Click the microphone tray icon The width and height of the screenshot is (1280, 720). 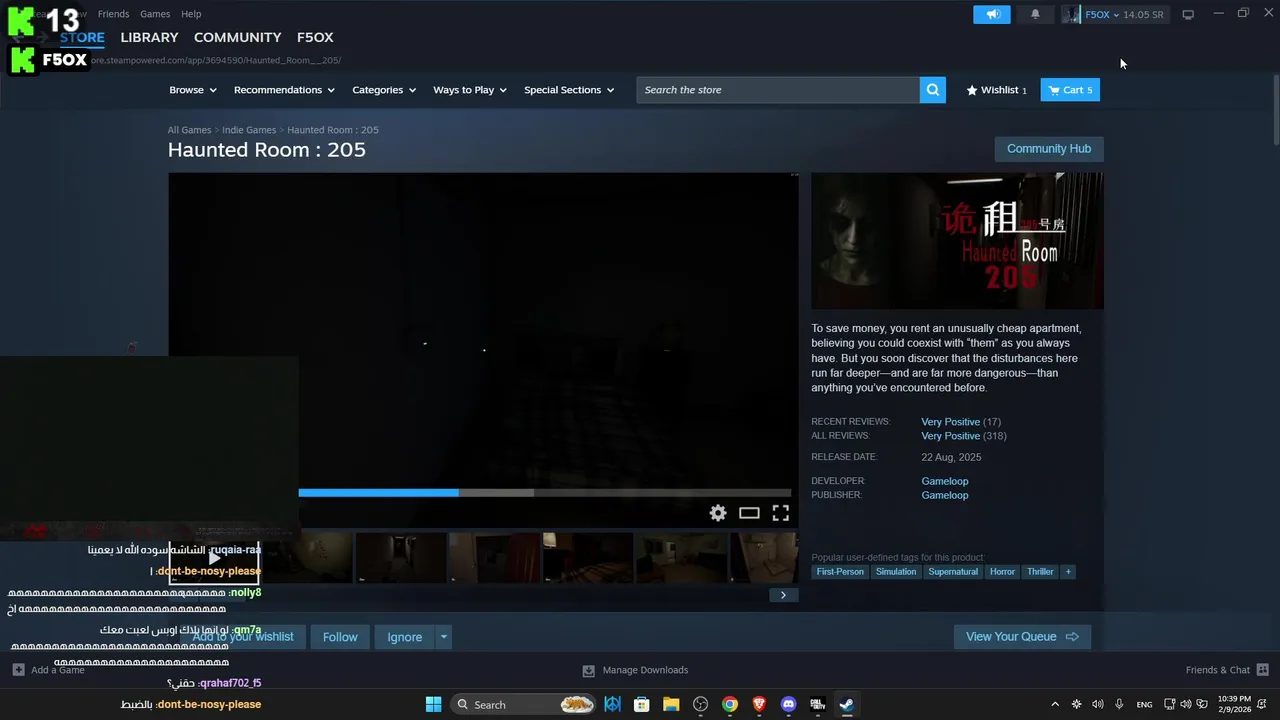(x=1119, y=704)
